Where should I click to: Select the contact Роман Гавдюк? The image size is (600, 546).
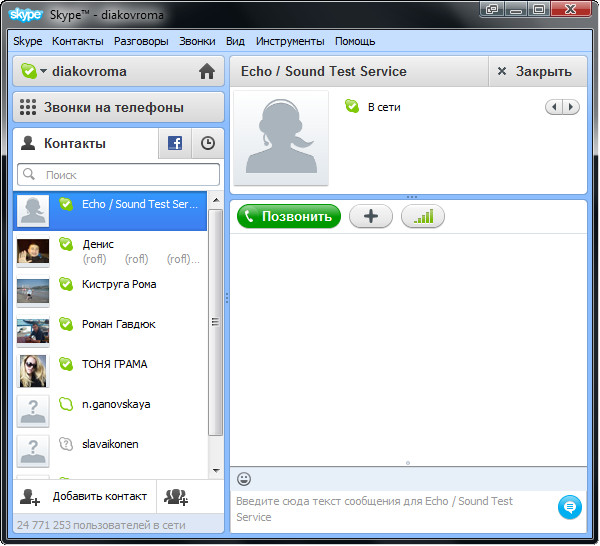110,331
